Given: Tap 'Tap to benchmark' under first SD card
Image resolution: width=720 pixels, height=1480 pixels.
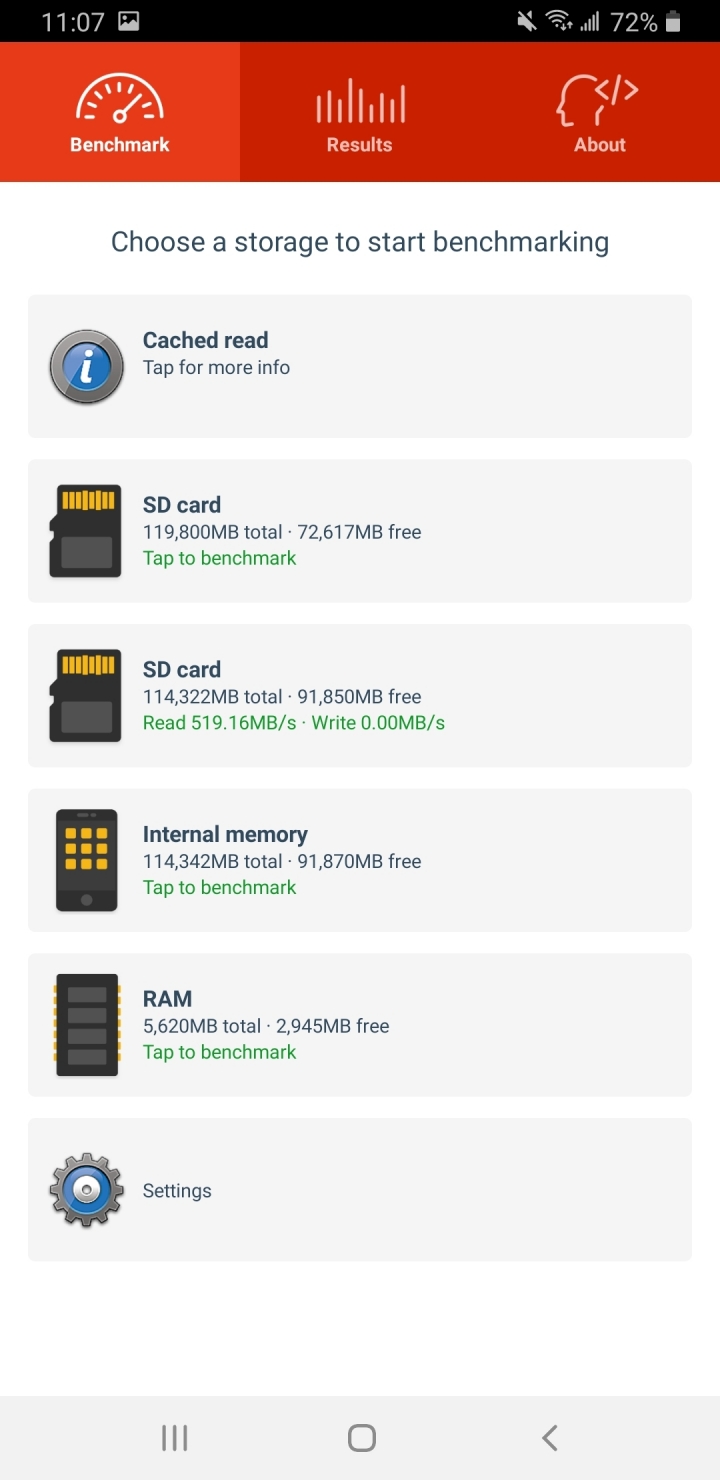Looking at the screenshot, I should pyautogui.click(x=220, y=558).
